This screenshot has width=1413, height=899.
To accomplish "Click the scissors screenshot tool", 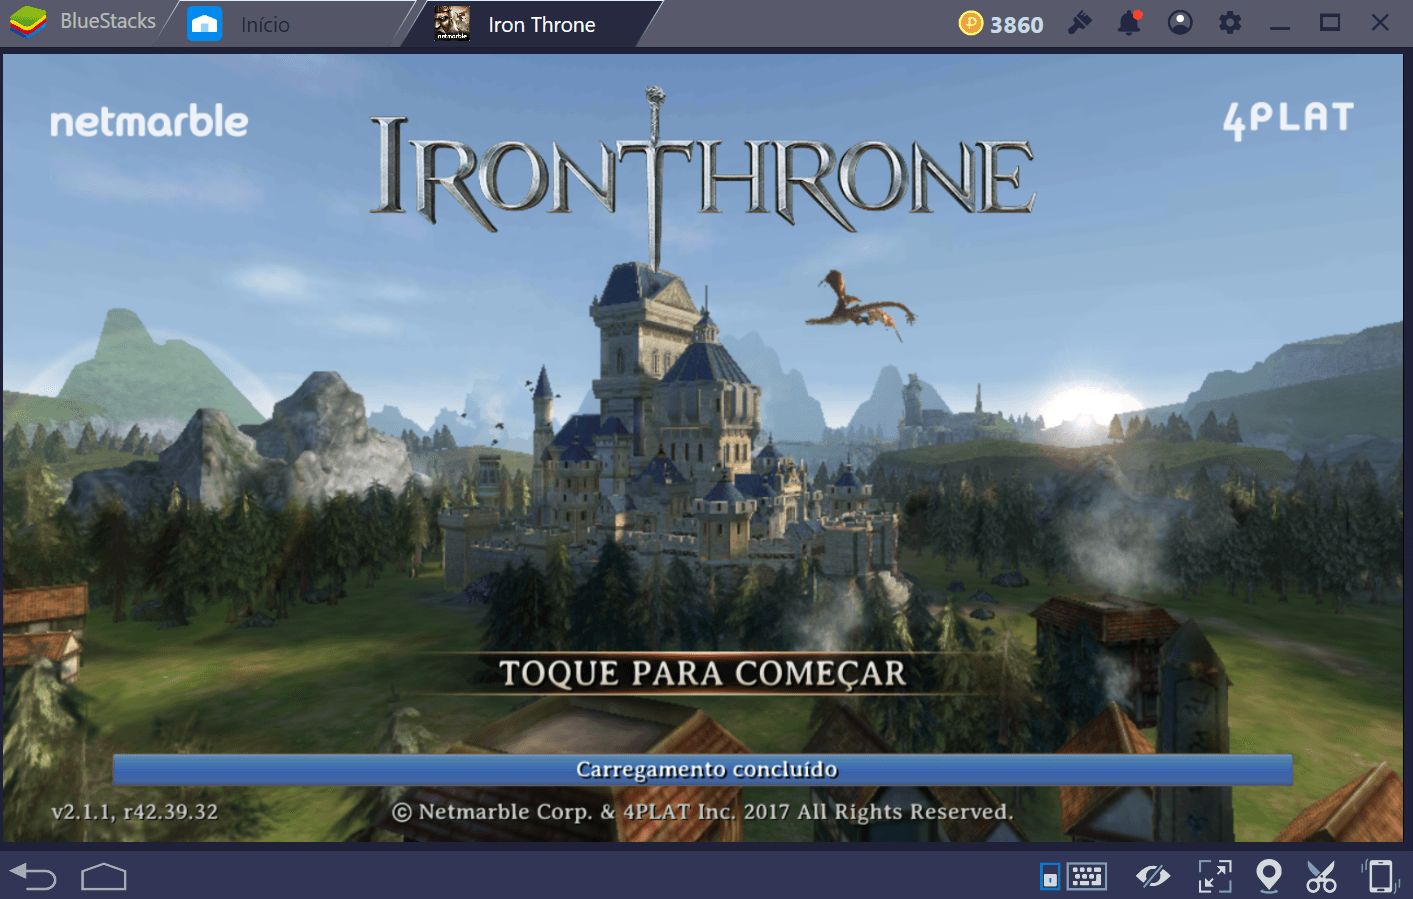I will click(1321, 877).
